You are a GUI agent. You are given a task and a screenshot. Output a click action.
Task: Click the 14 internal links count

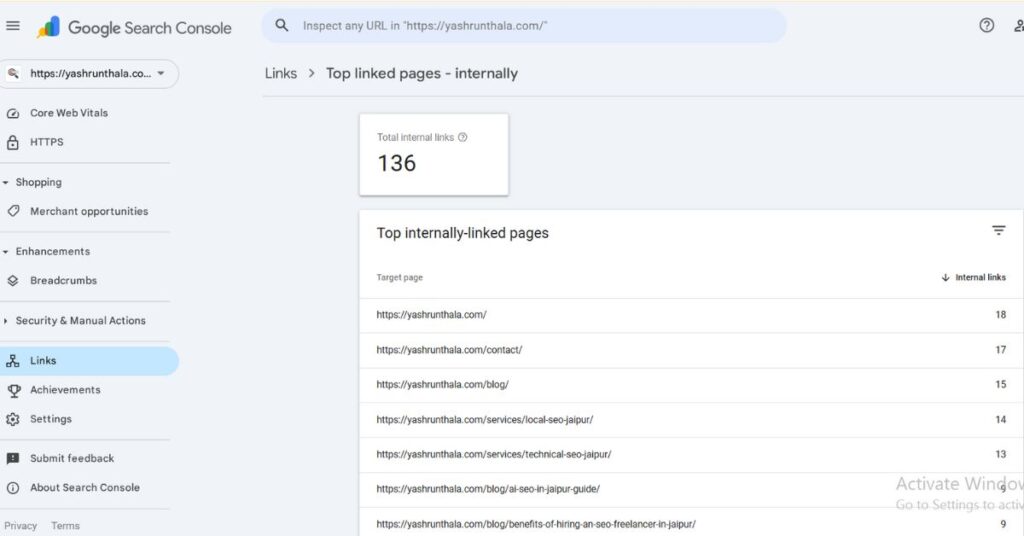pos(1000,420)
